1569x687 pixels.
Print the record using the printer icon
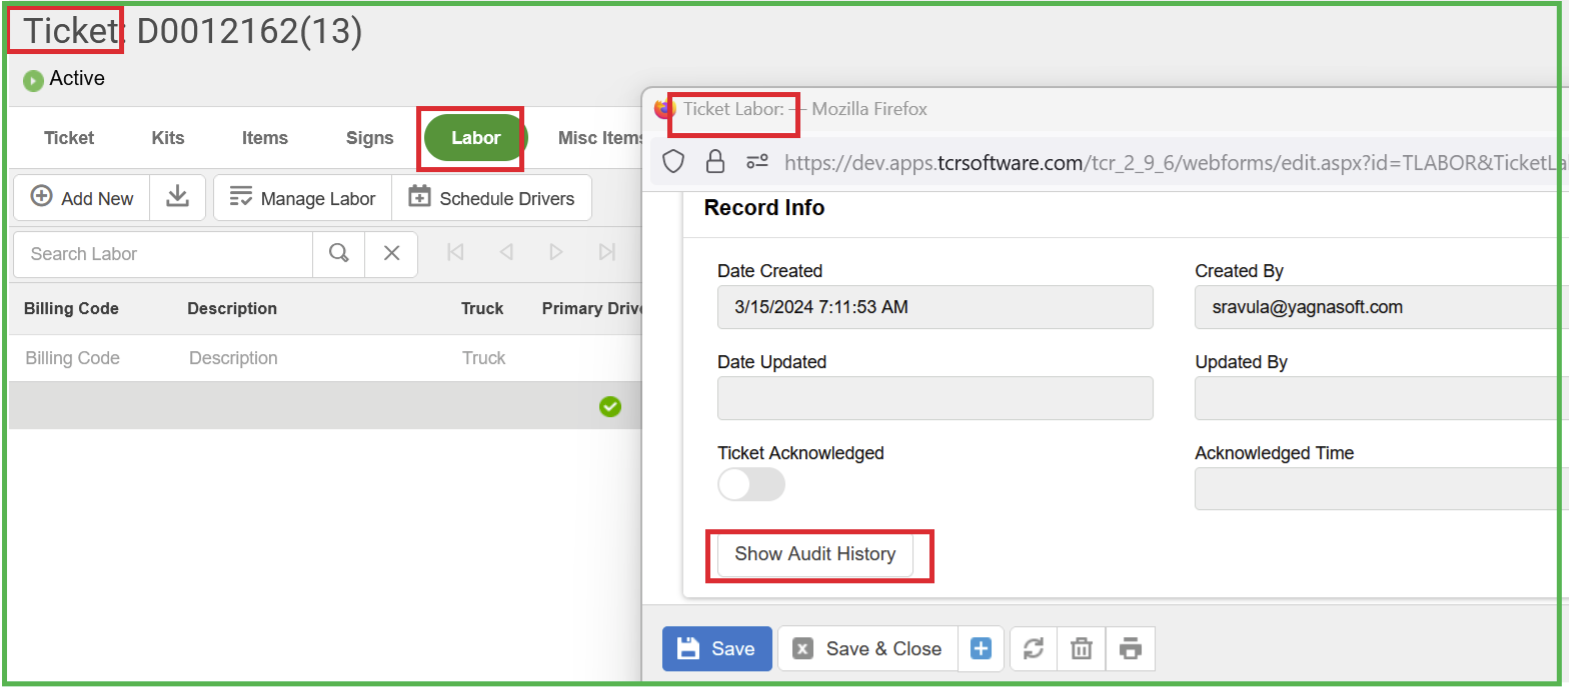click(x=1130, y=649)
